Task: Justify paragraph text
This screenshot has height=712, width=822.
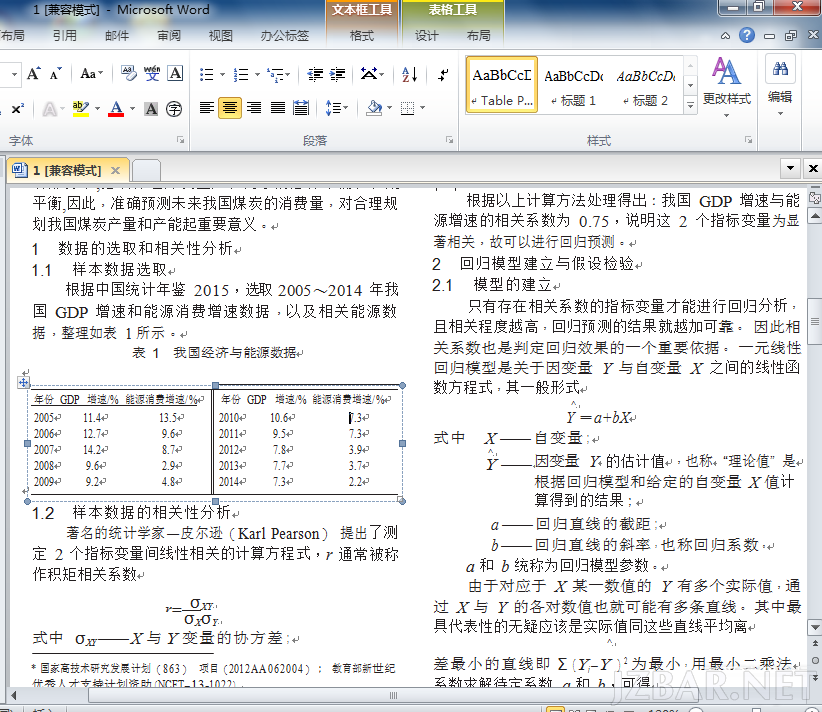Action: click(277, 108)
